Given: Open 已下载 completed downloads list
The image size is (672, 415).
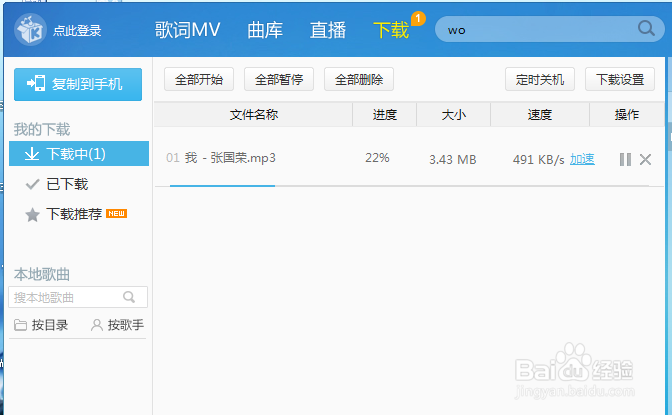Looking at the screenshot, I should click(x=67, y=184).
